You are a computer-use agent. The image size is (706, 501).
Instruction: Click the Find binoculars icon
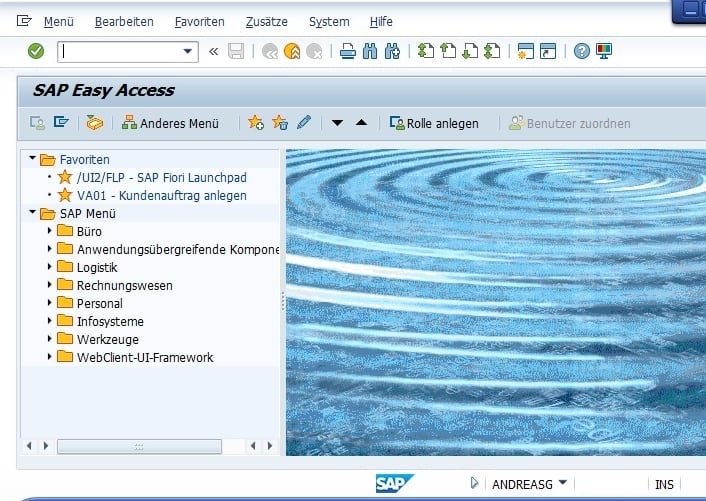pyautogui.click(x=370, y=51)
